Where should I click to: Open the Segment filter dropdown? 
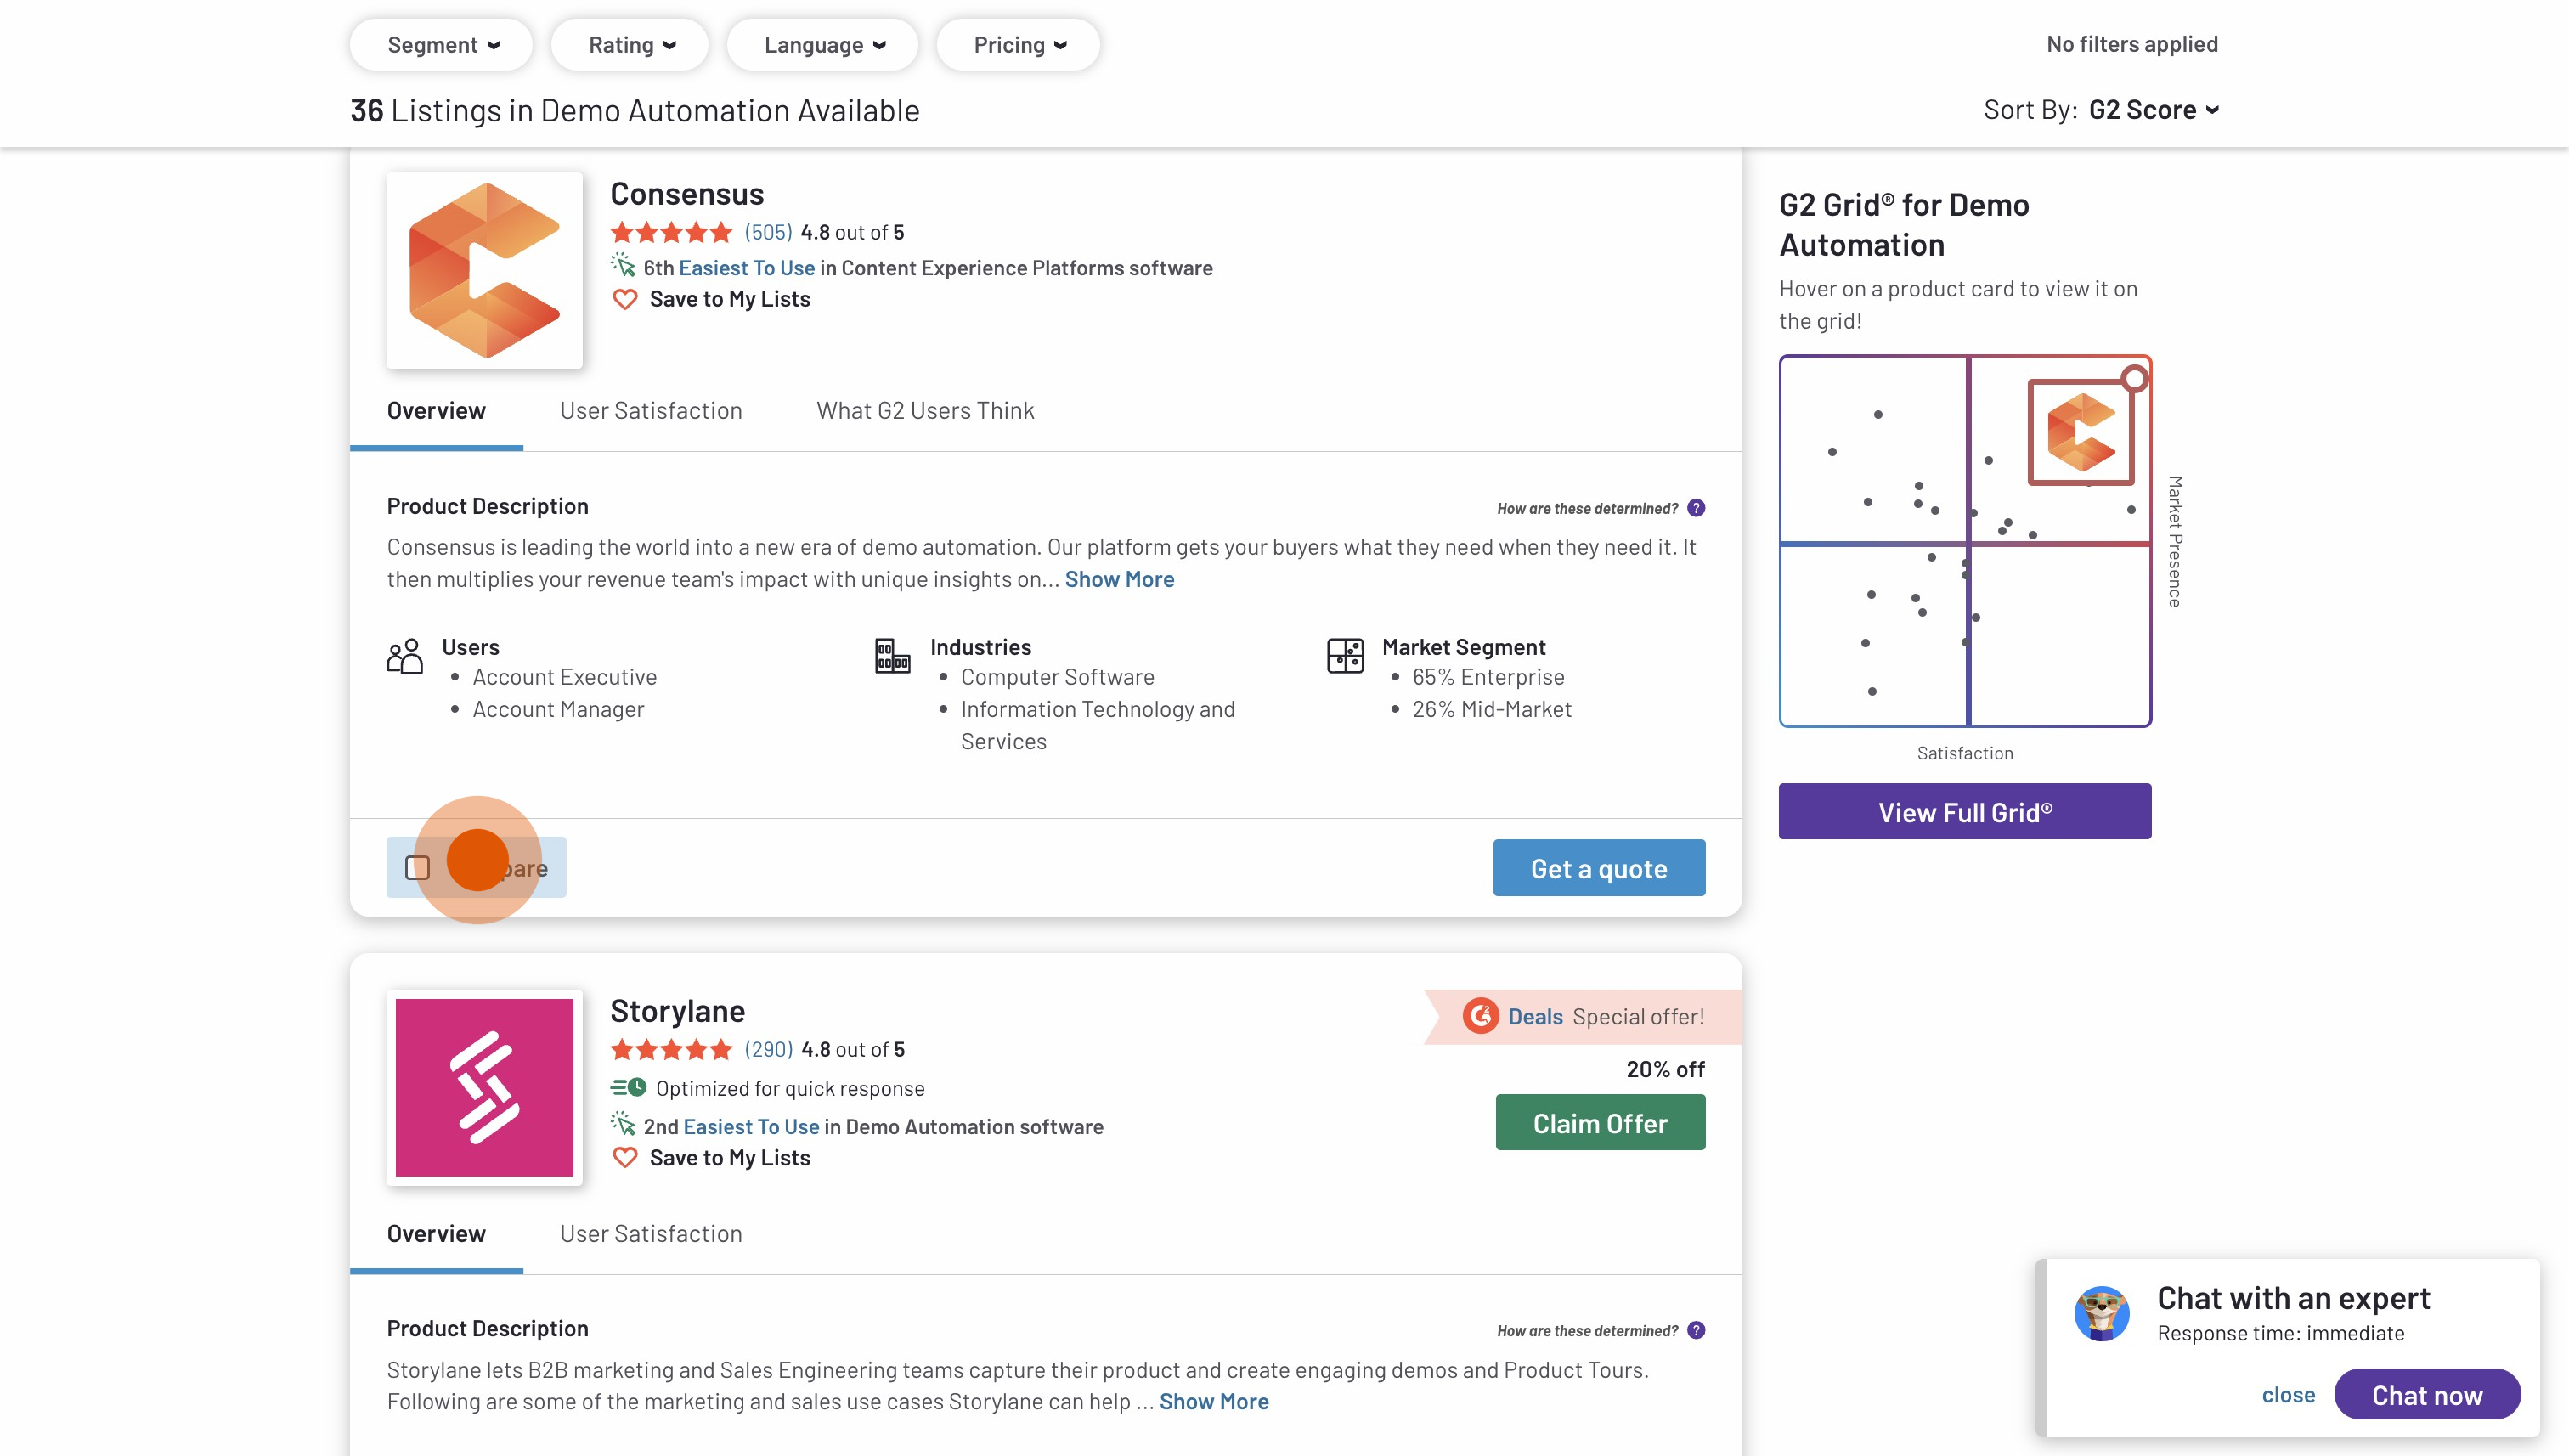point(441,45)
